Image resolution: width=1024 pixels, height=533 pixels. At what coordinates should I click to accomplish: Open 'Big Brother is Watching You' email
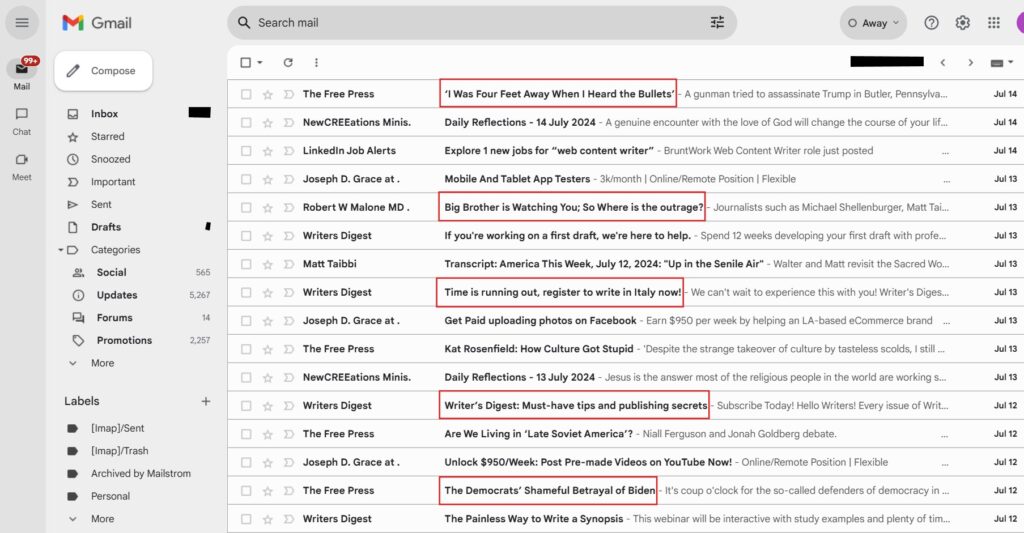(573, 208)
